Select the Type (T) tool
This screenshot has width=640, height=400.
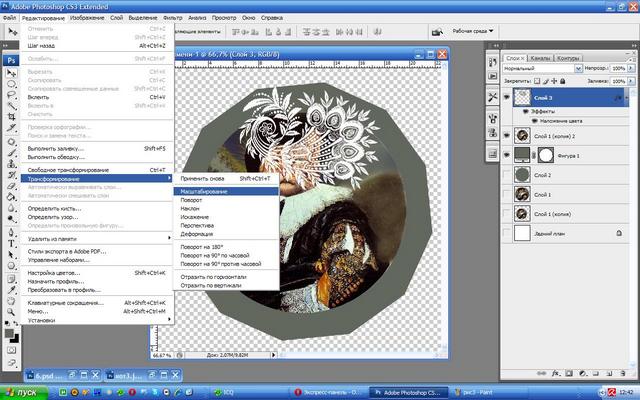point(11,242)
